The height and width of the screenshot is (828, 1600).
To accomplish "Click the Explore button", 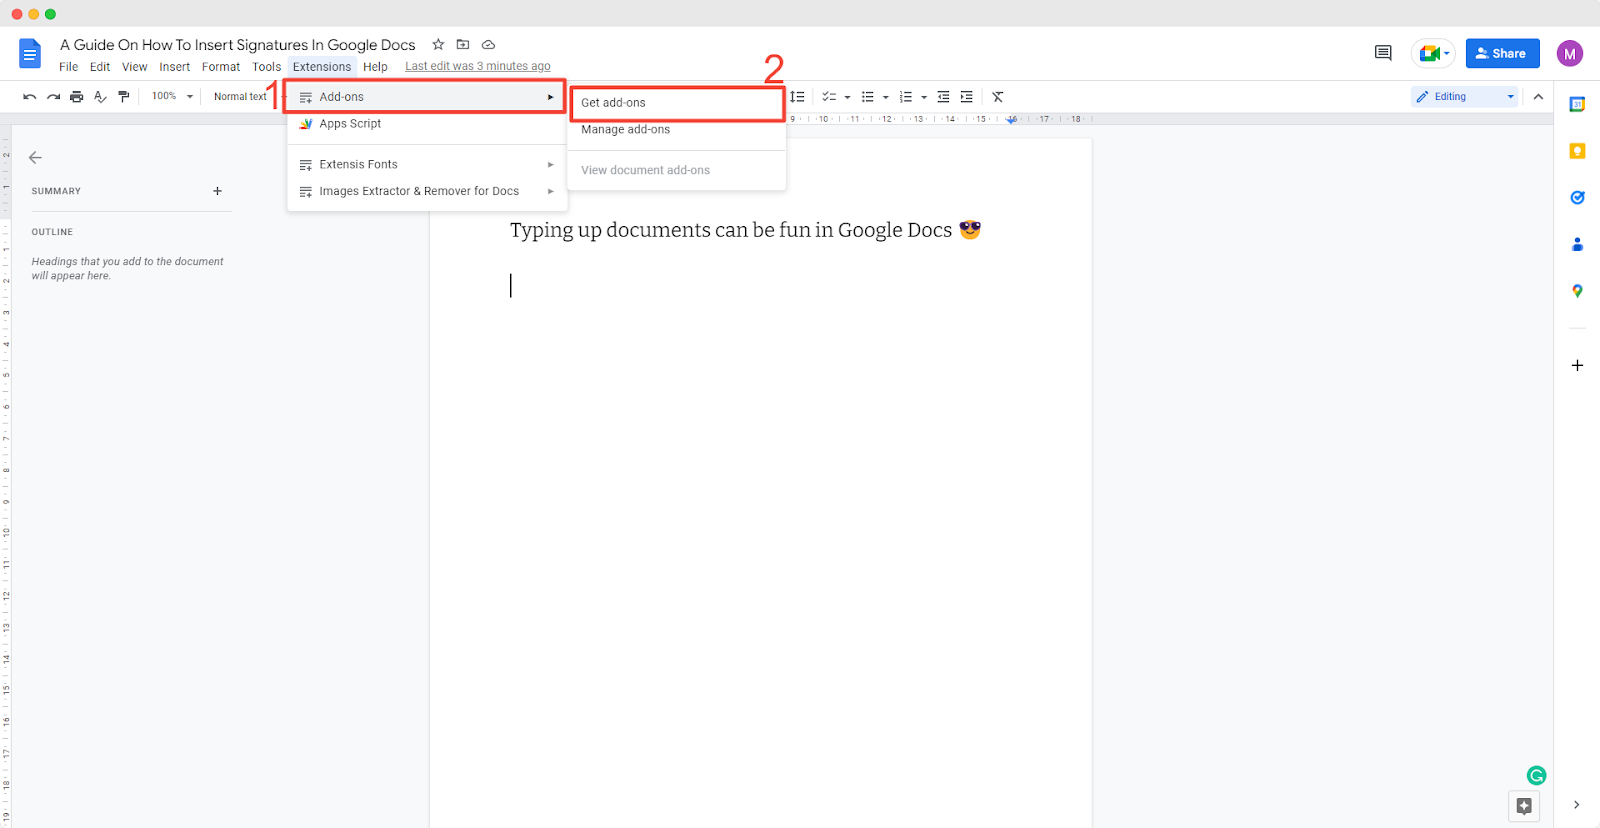I will [1524, 806].
